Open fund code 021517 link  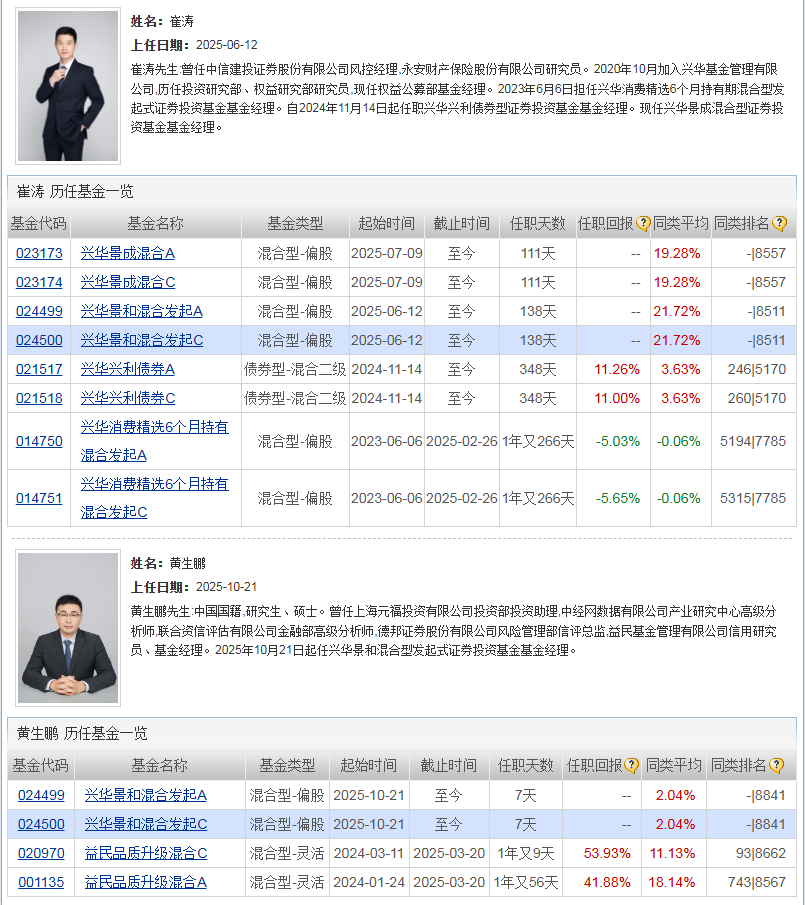pyautogui.click(x=39, y=369)
